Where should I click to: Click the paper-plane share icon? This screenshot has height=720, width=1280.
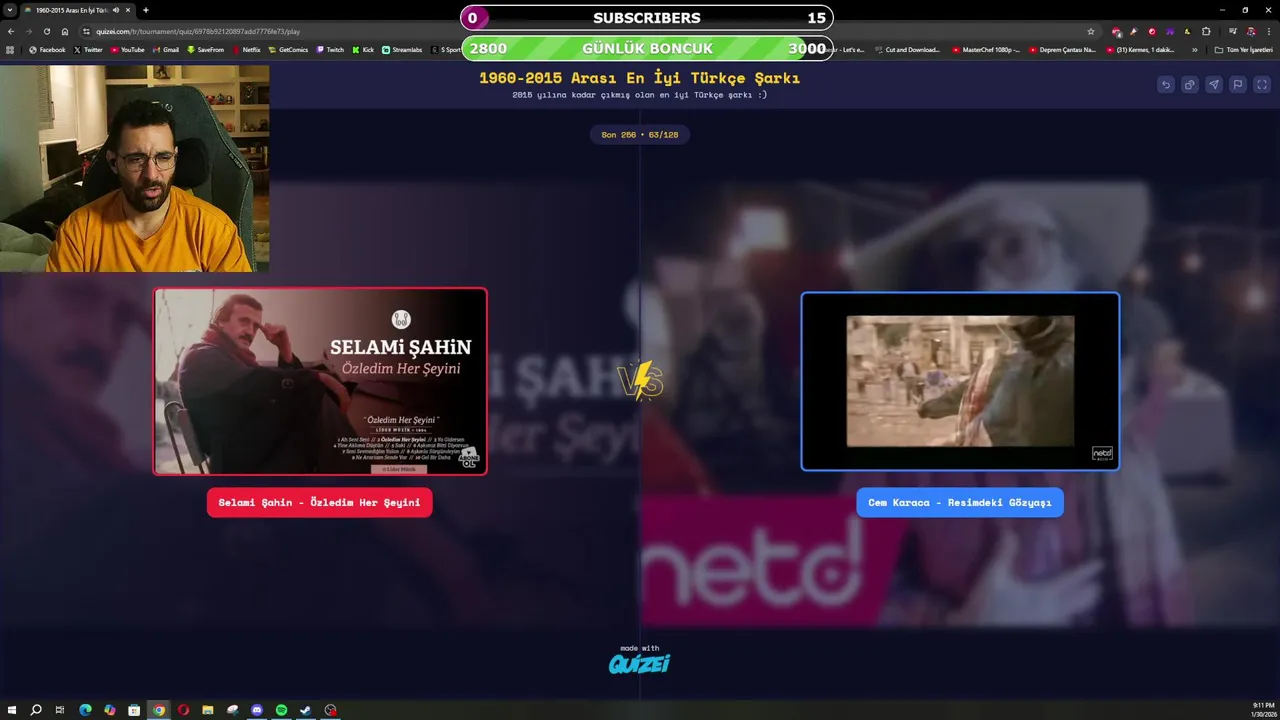[x=1213, y=85]
